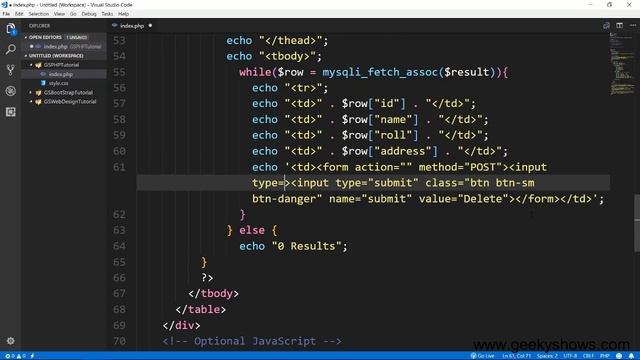Click the CSS file icon beside style.css

coord(43,83)
